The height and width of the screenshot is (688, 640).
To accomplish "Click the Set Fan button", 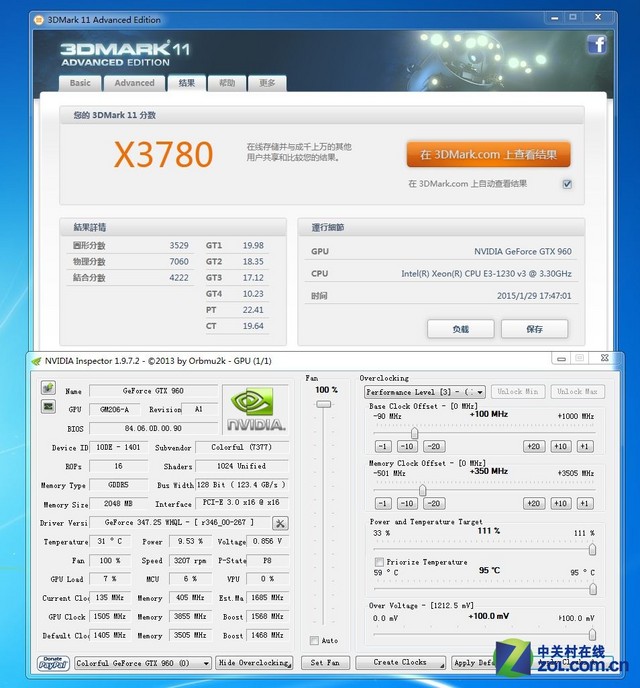I will click(325, 663).
